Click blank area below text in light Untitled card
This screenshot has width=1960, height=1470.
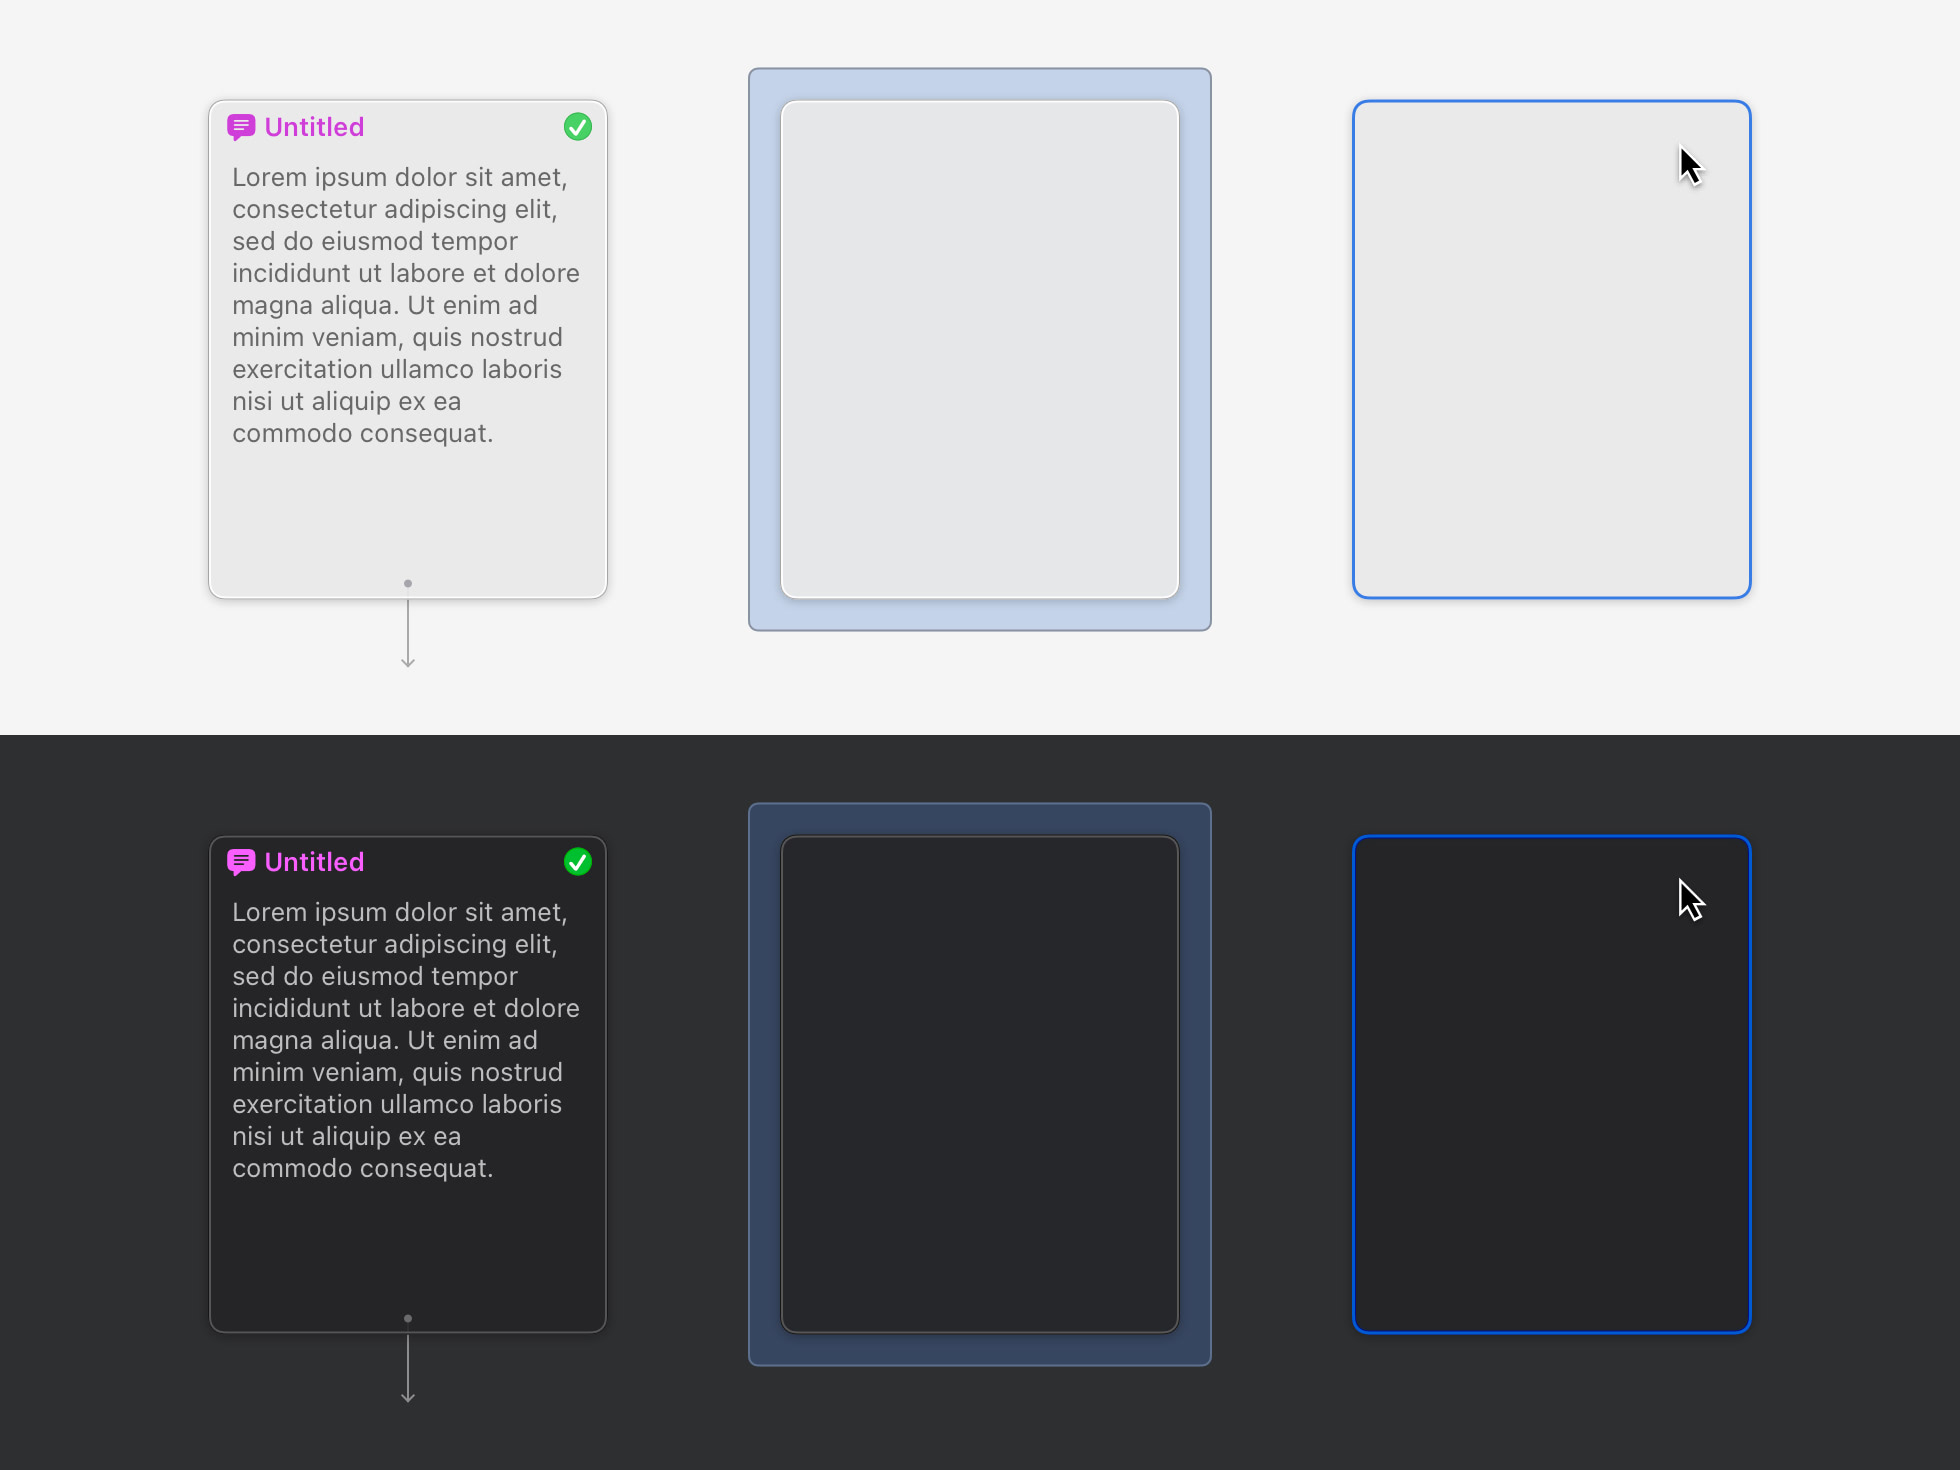point(408,510)
